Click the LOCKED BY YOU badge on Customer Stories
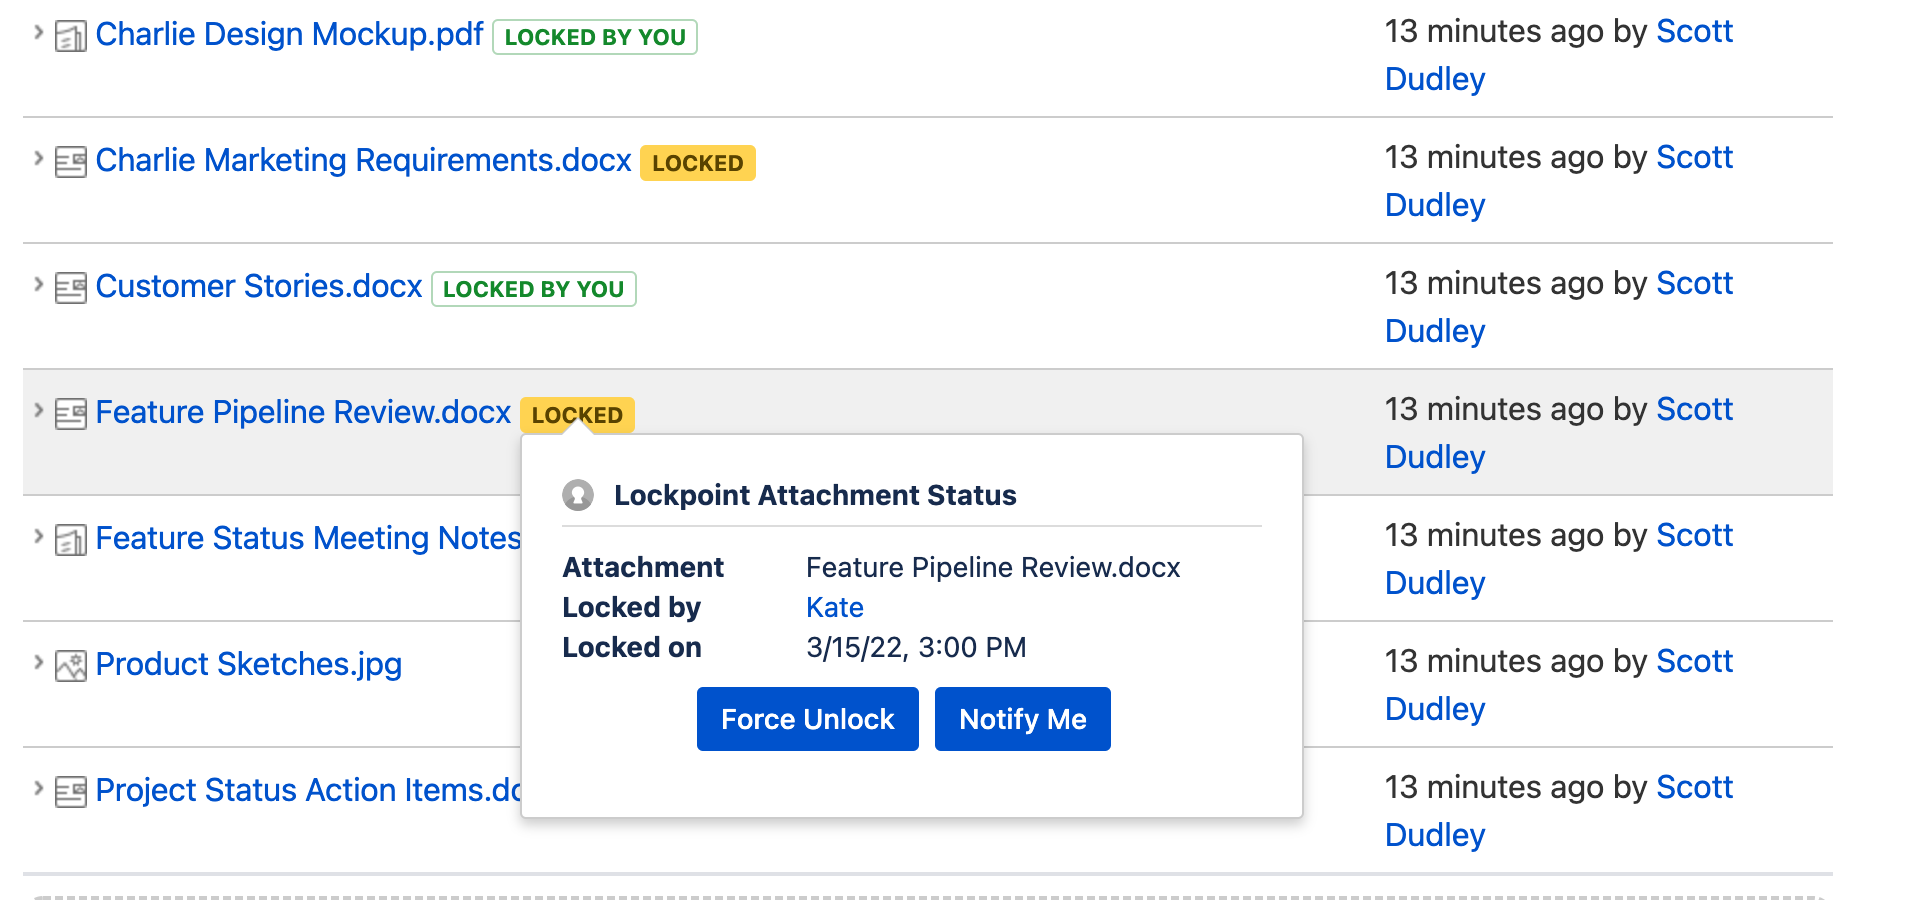 pos(533,289)
